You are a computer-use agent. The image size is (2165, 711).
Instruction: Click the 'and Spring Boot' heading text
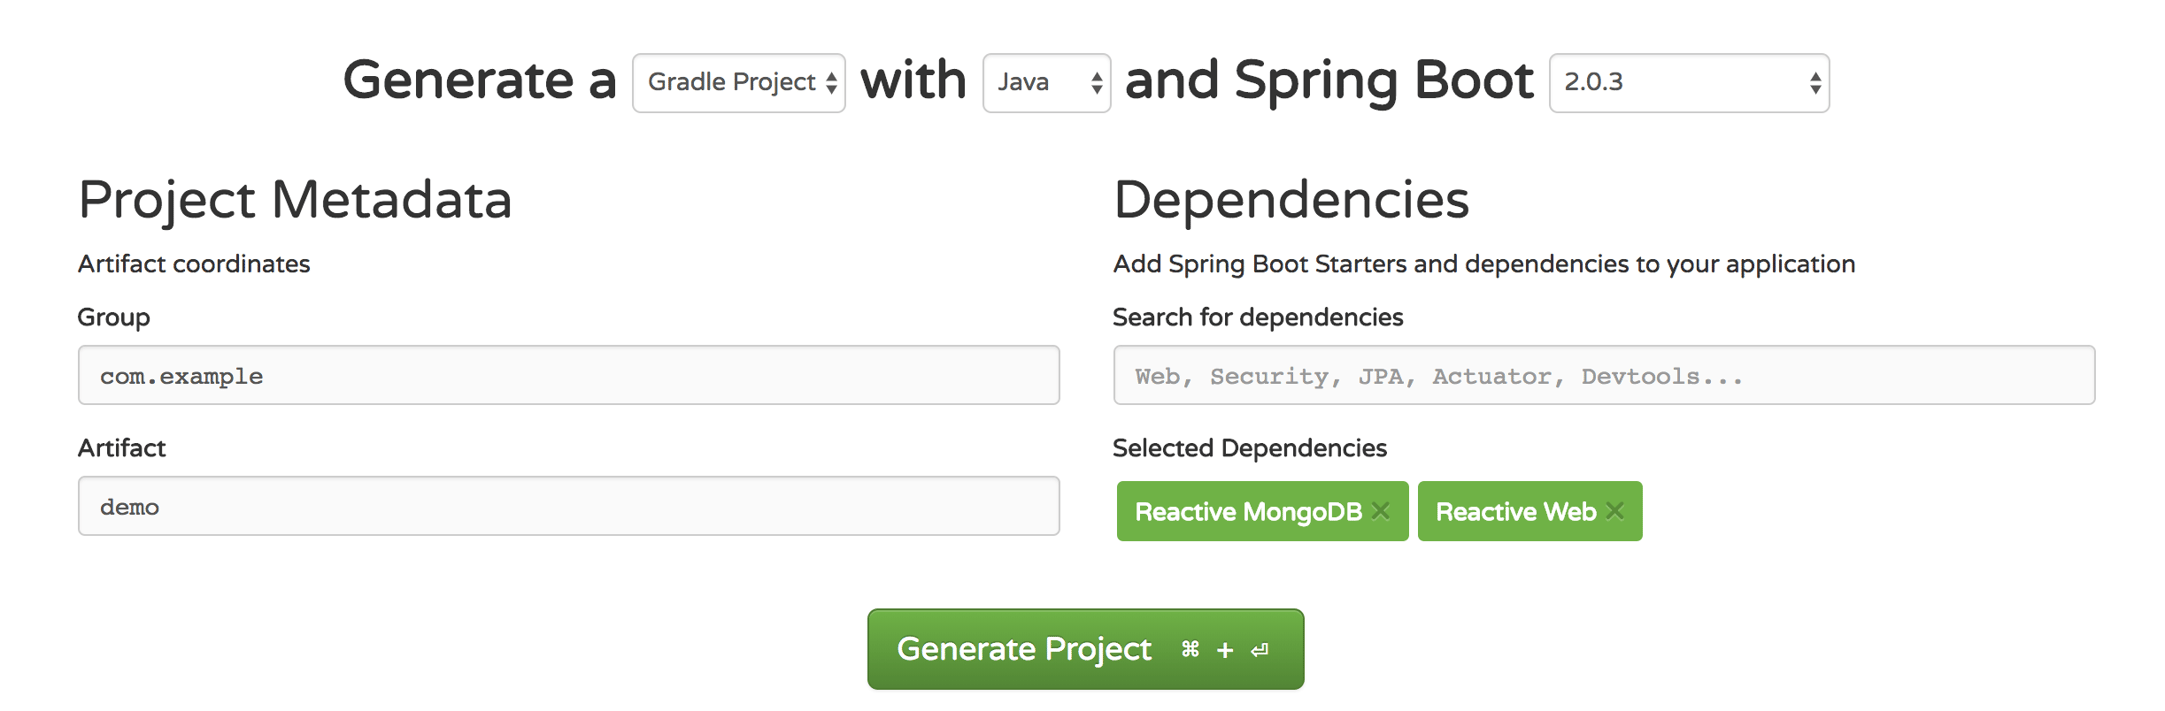click(x=1329, y=80)
